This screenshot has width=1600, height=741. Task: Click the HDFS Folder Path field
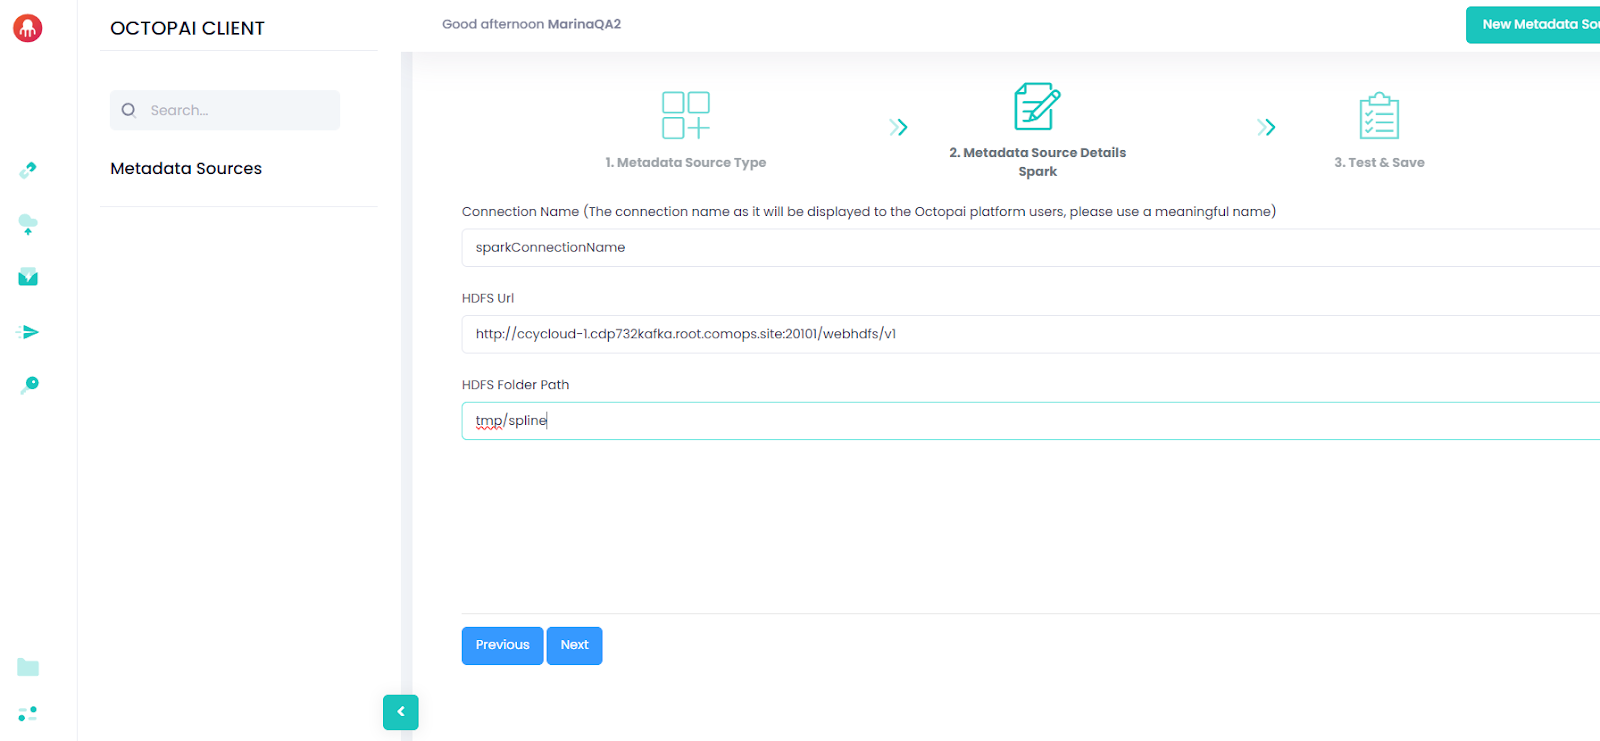coord(1030,421)
